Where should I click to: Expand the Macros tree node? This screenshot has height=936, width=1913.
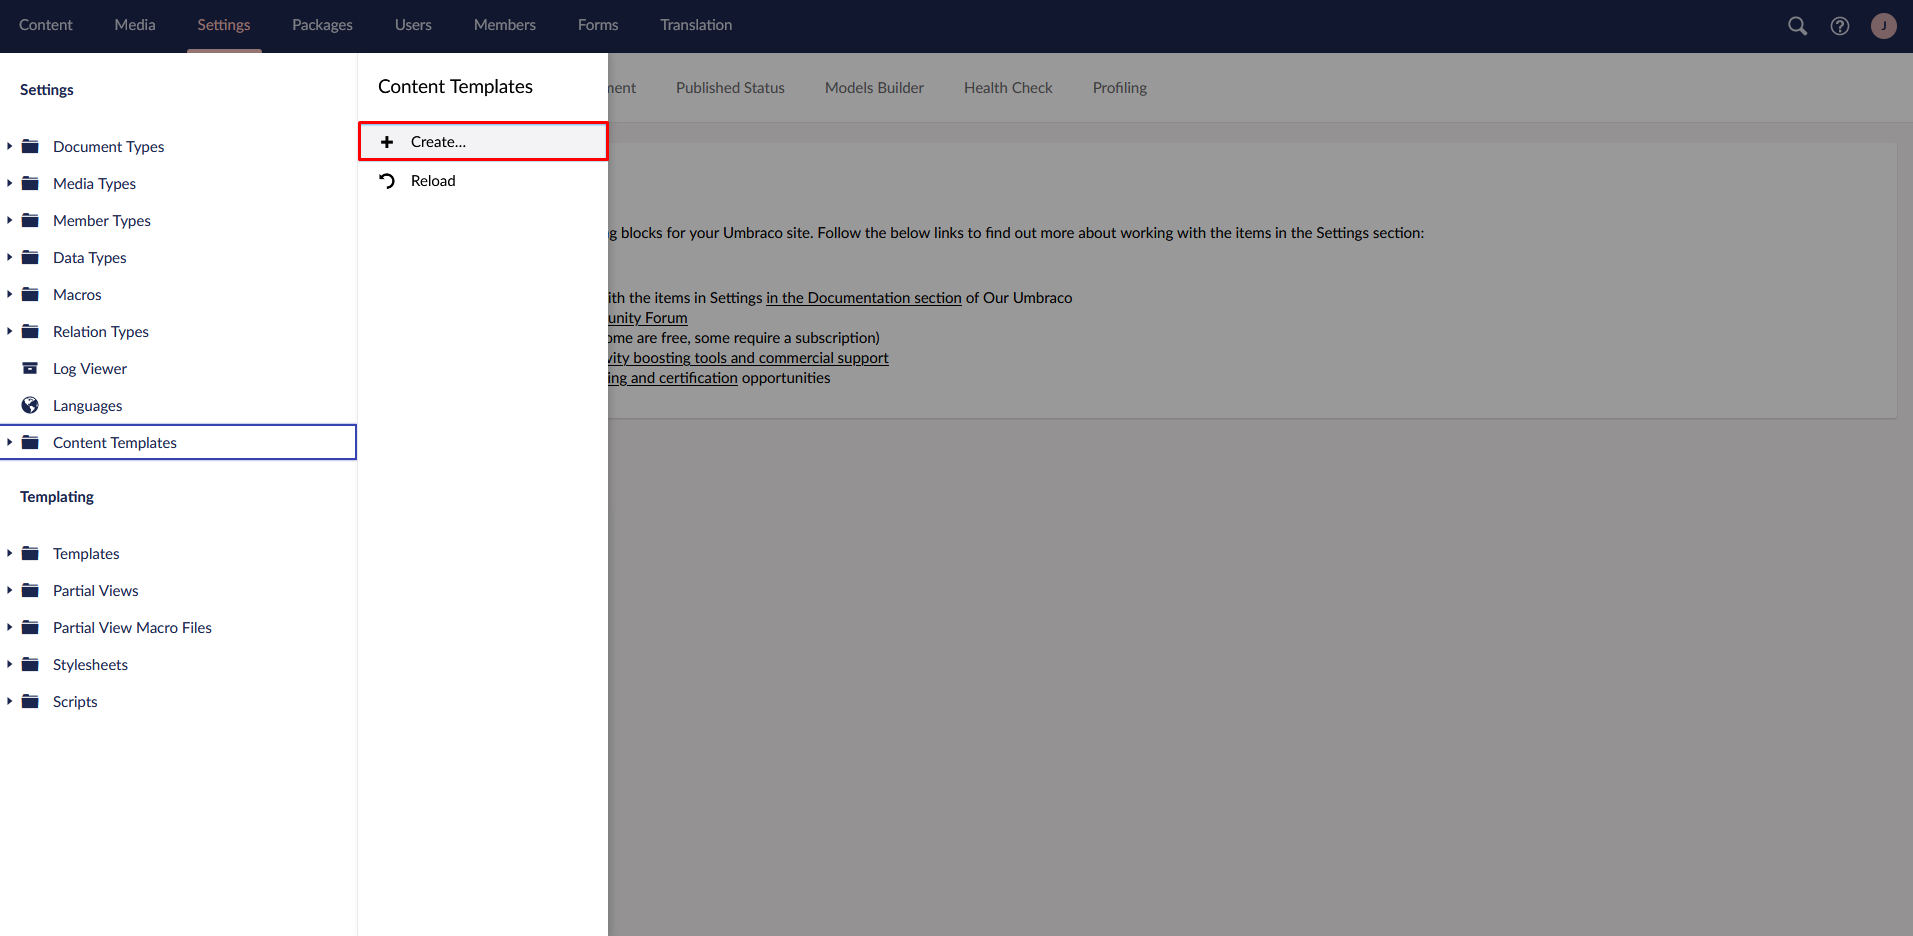[x=9, y=294]
